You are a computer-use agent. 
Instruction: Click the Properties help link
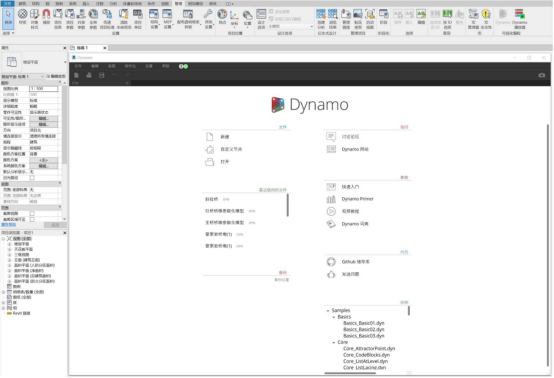click(8, 225)
